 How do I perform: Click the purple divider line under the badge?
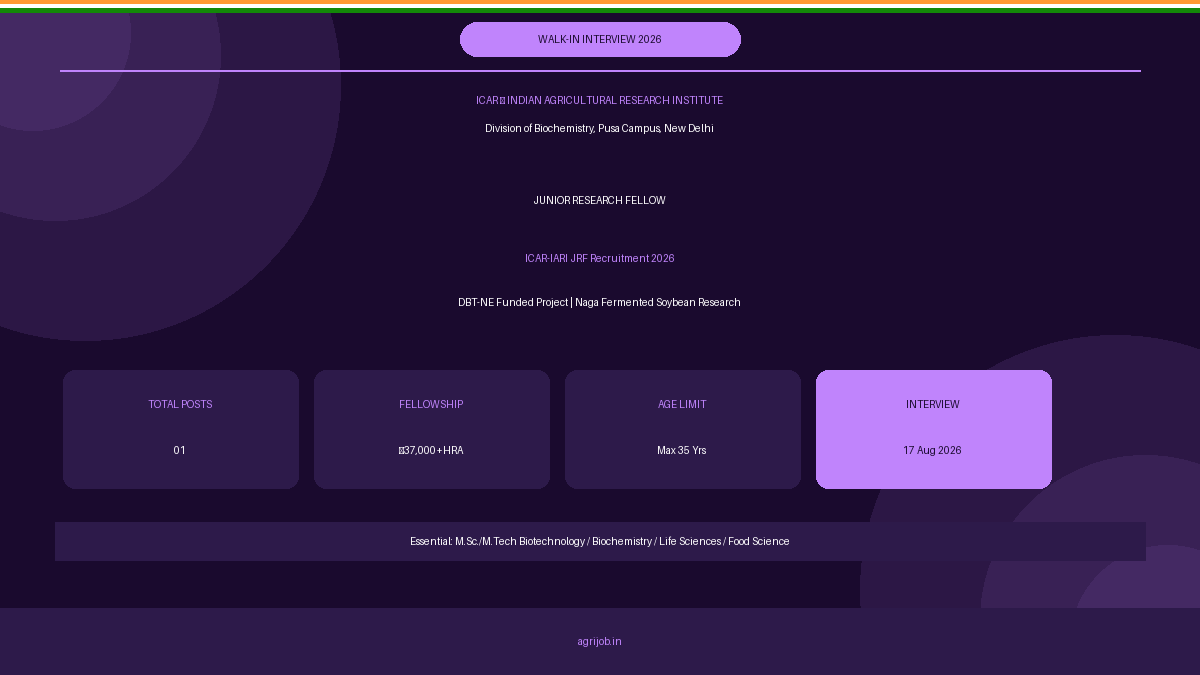tap(600, 71)
